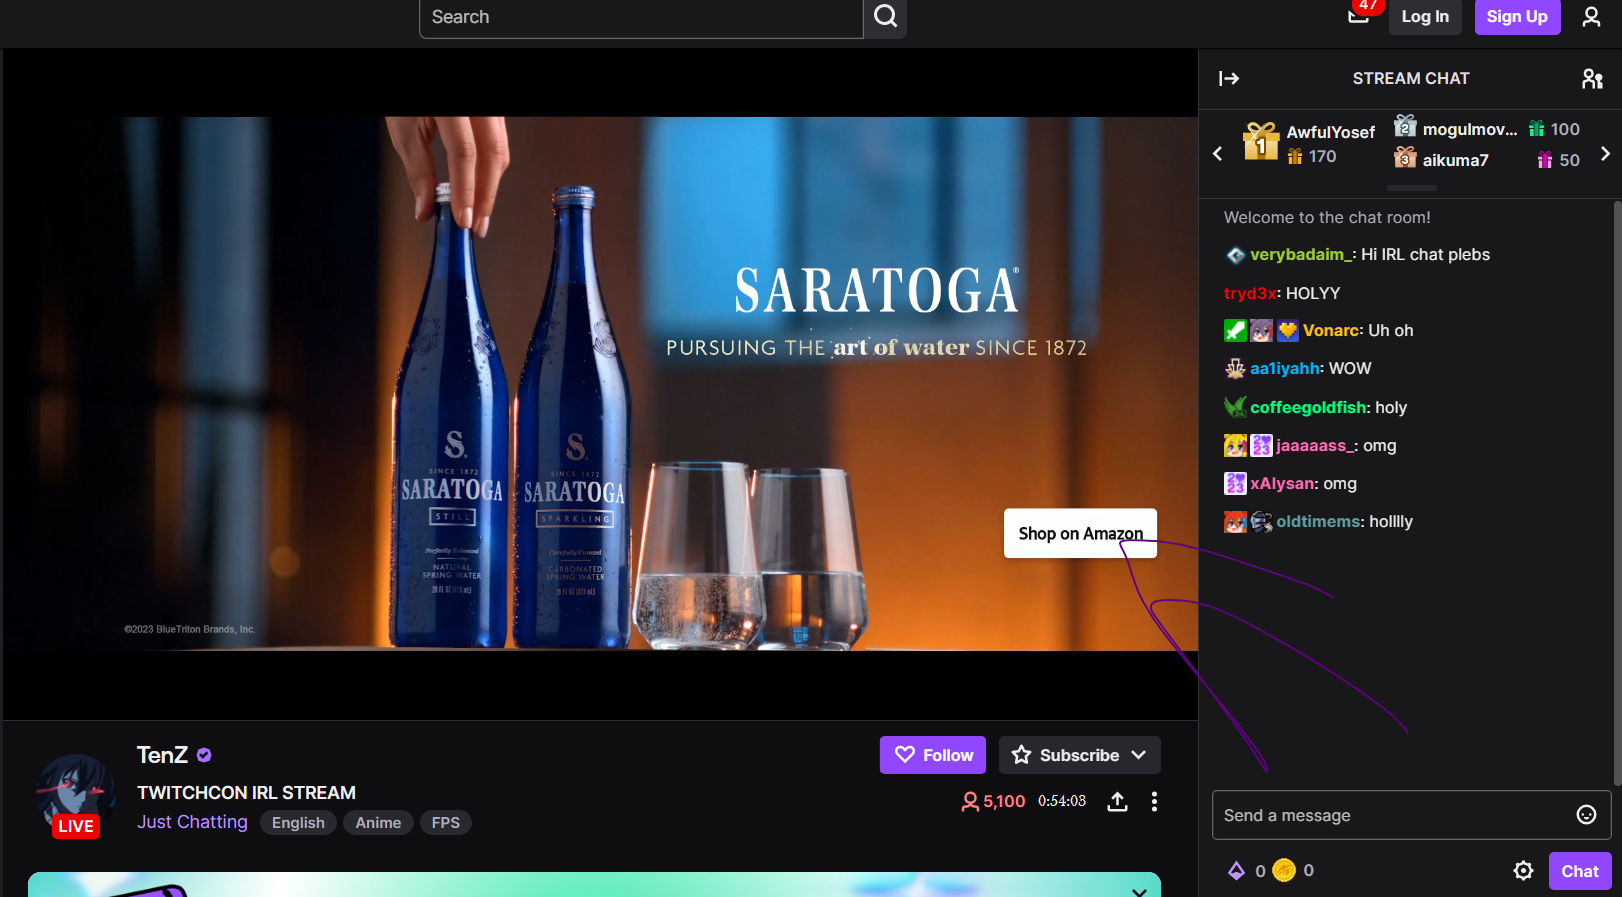1622x897 pixels.
Task: Click the LIVE indicator badge
Action: pos(76,826)
